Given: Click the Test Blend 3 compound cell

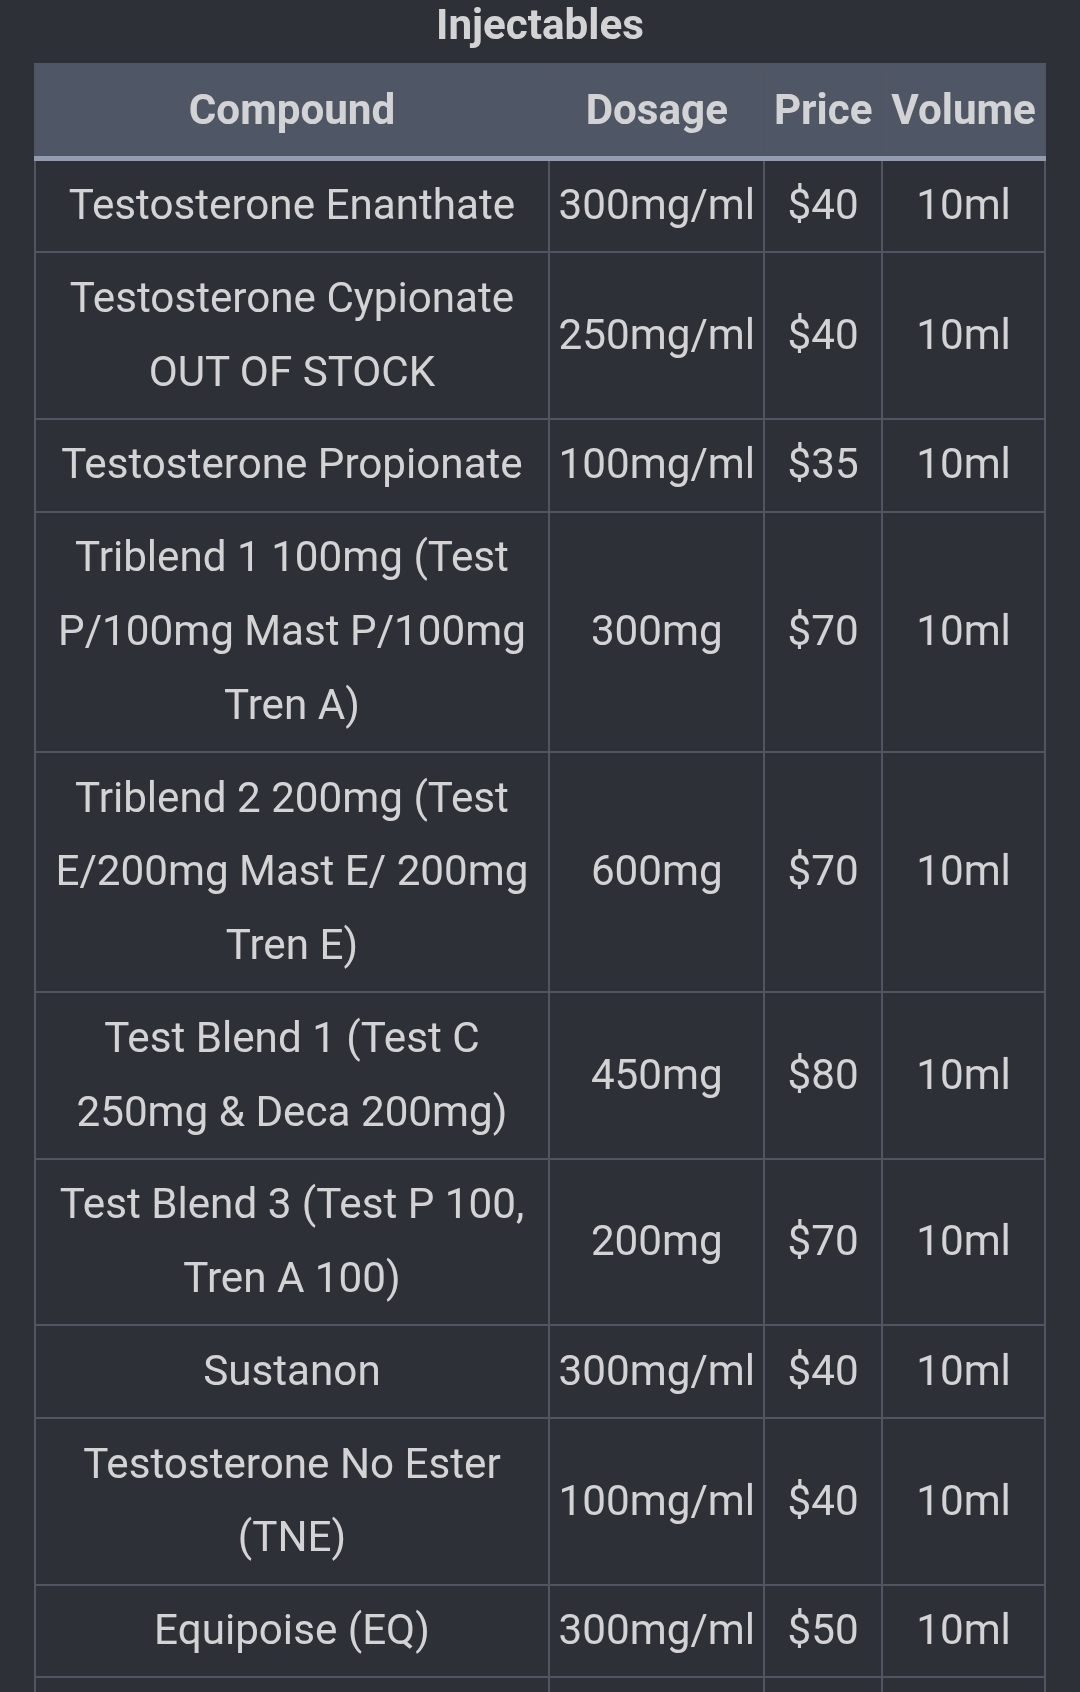Looking at the screenshot, I should point(291,1241).
